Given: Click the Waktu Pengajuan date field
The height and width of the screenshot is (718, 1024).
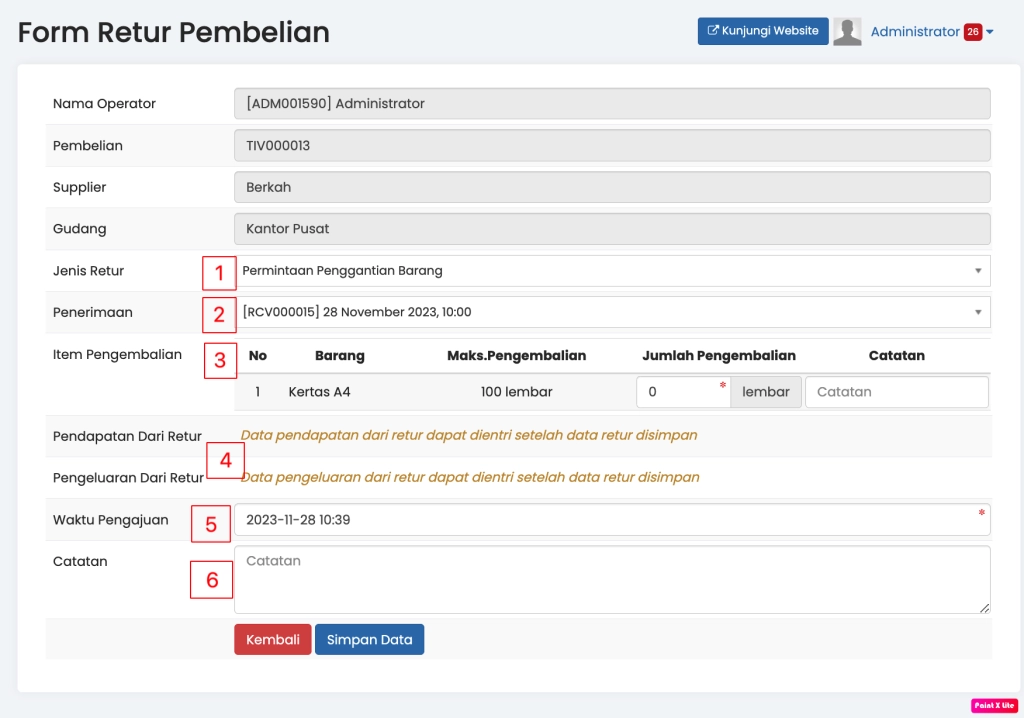Looking at the screenshot, I should (x=612, y=520).
